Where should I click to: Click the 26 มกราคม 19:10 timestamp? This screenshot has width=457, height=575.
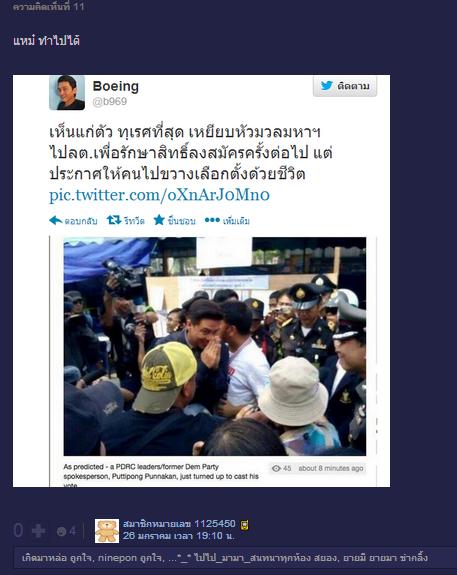coord(179,536)
